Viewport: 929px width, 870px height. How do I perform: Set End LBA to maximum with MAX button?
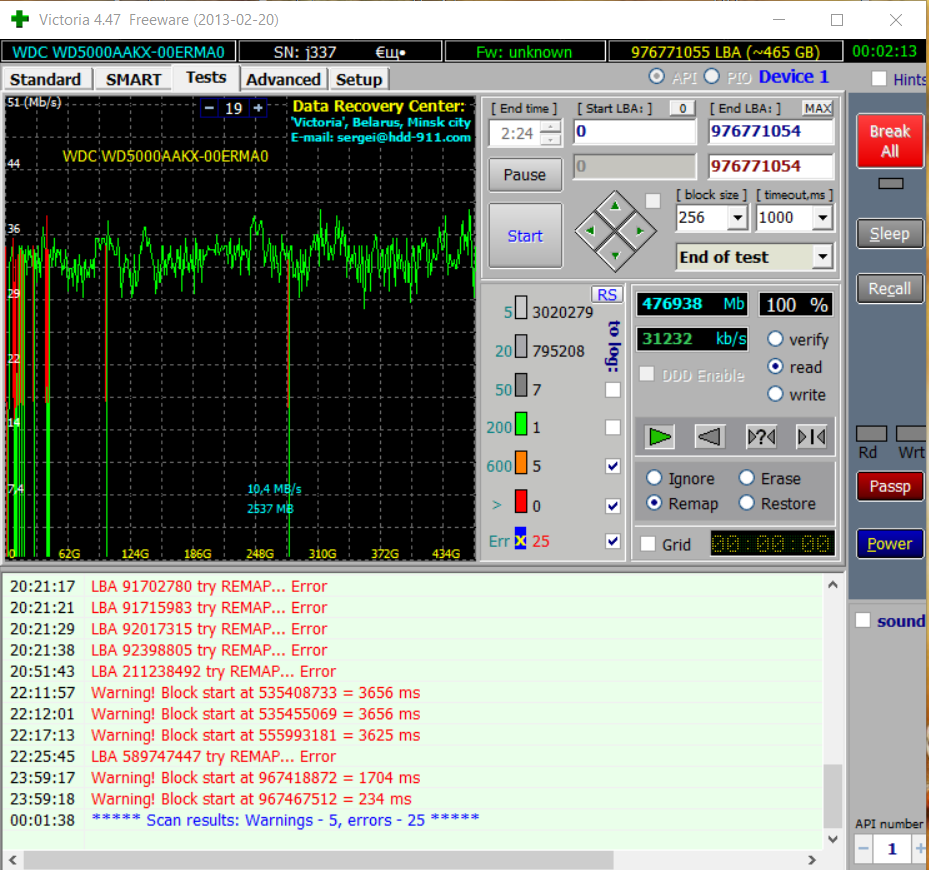pos(818,108)
